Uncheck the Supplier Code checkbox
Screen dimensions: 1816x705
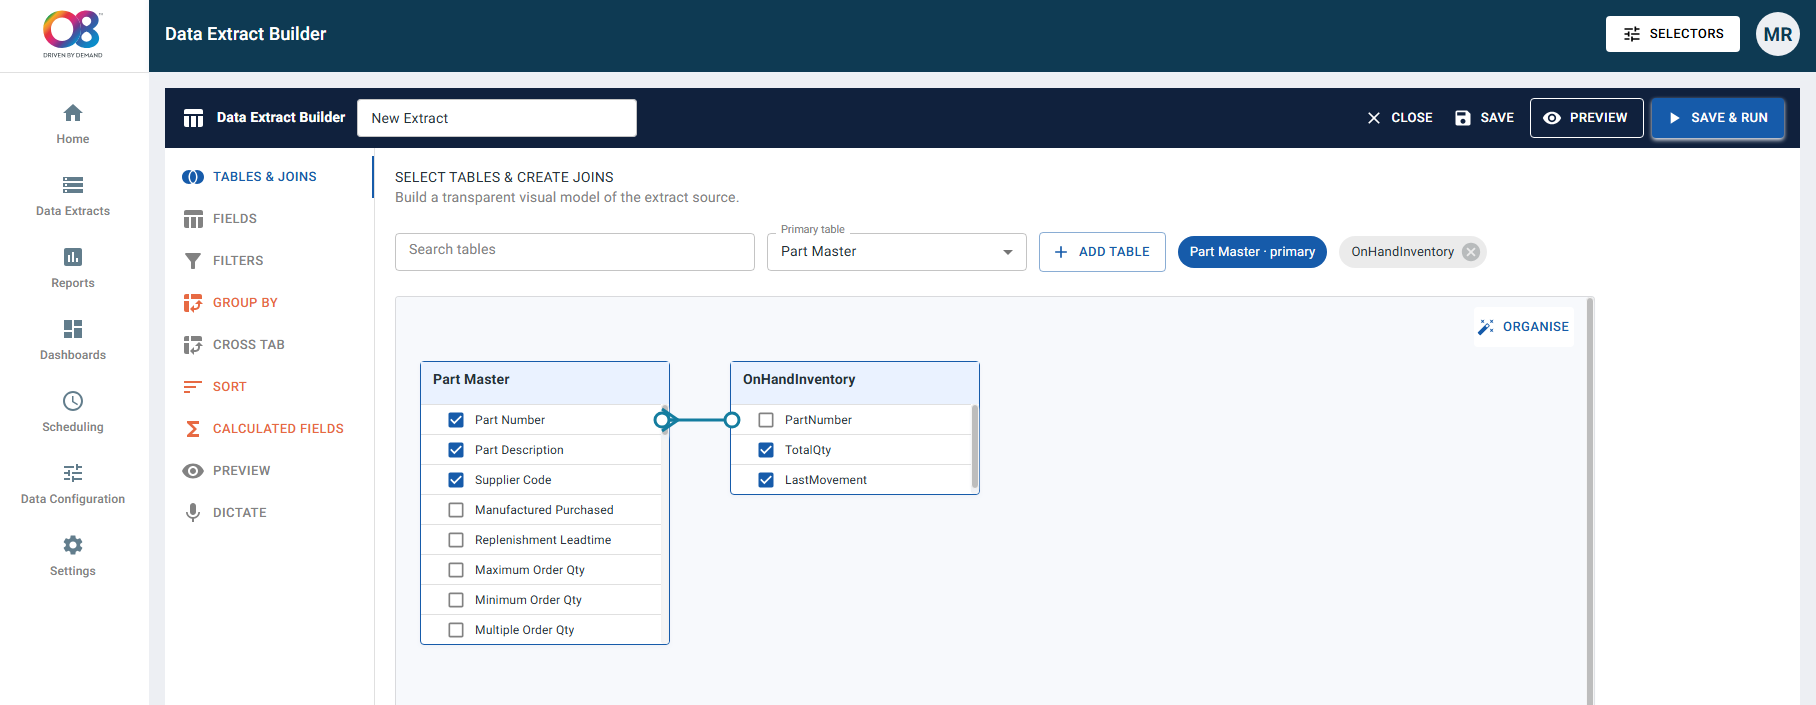tap(456, 480)
